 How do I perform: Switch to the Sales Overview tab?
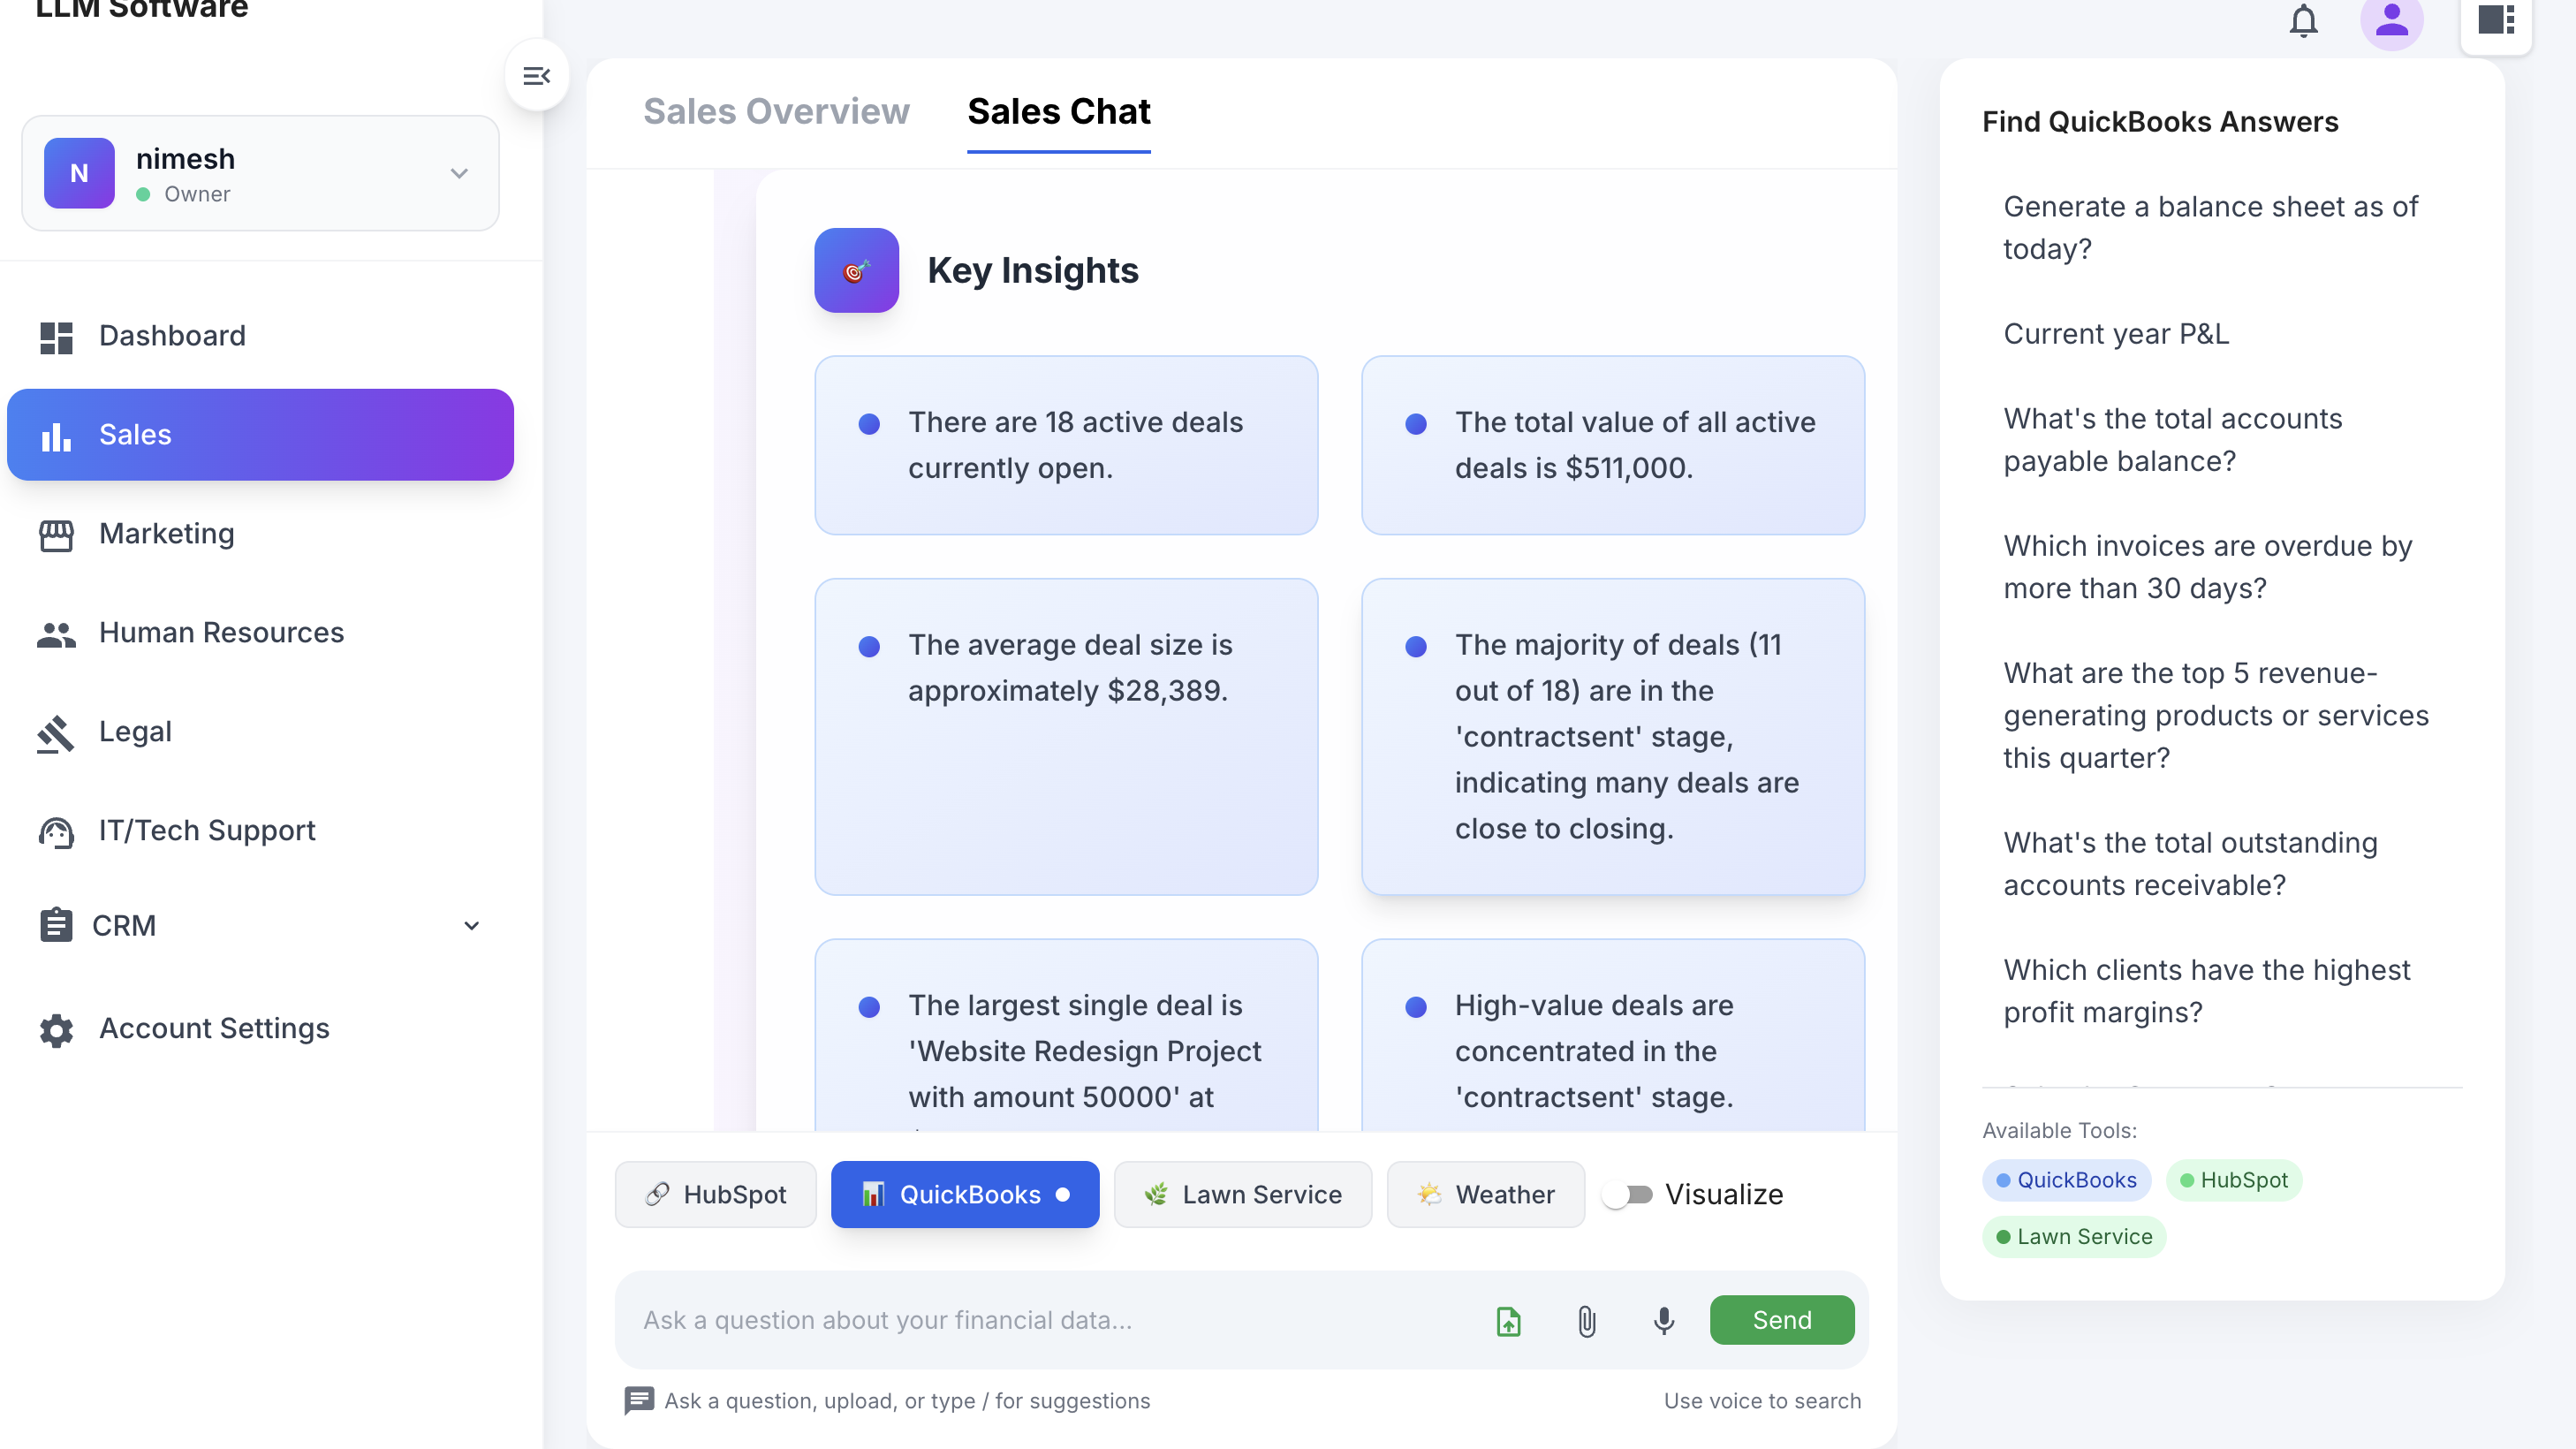[776, 112]
